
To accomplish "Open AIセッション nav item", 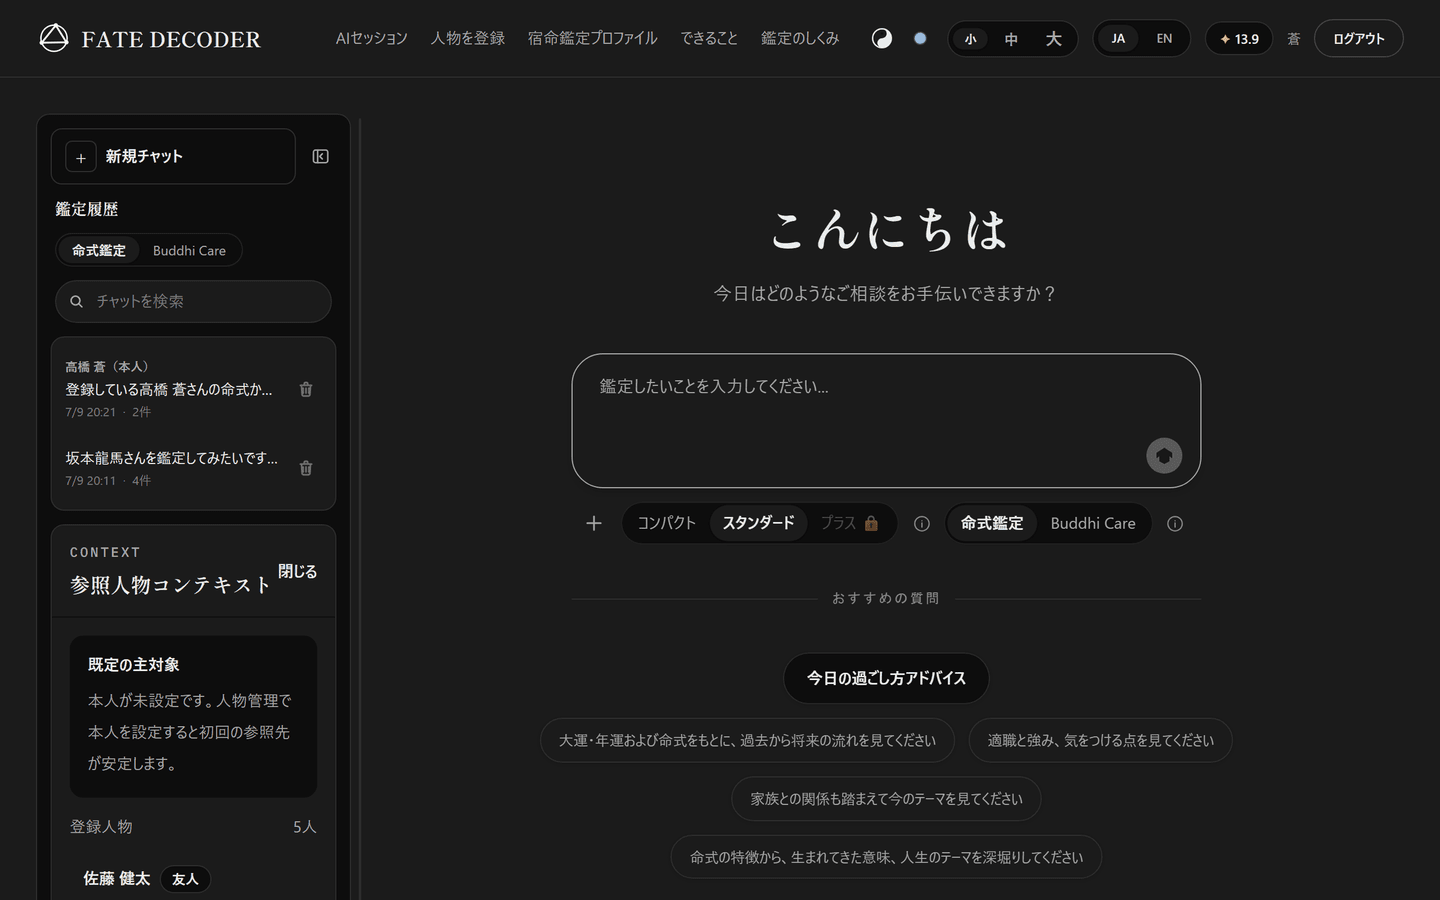I will [x=372, y=38].
